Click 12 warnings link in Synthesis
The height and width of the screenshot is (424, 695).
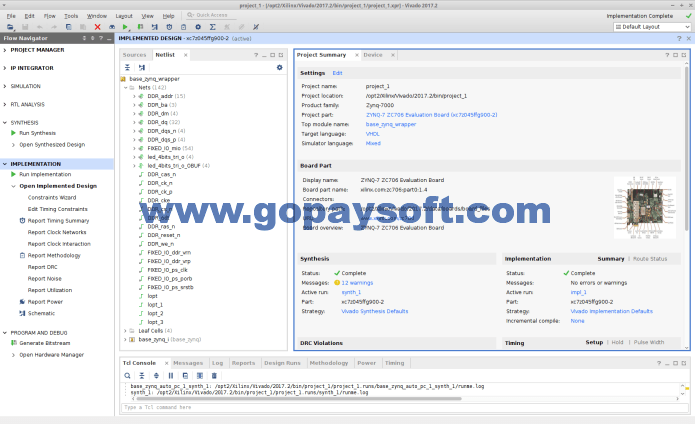[357, 283]
